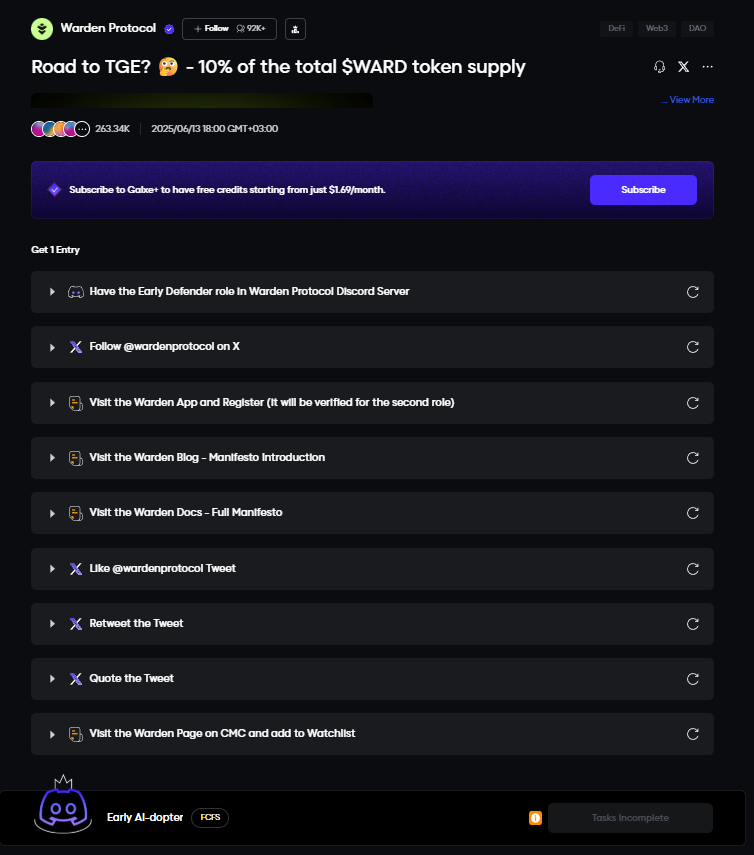
Task: Expand the Visit Warden App and Register task
Action: [52, 402]
